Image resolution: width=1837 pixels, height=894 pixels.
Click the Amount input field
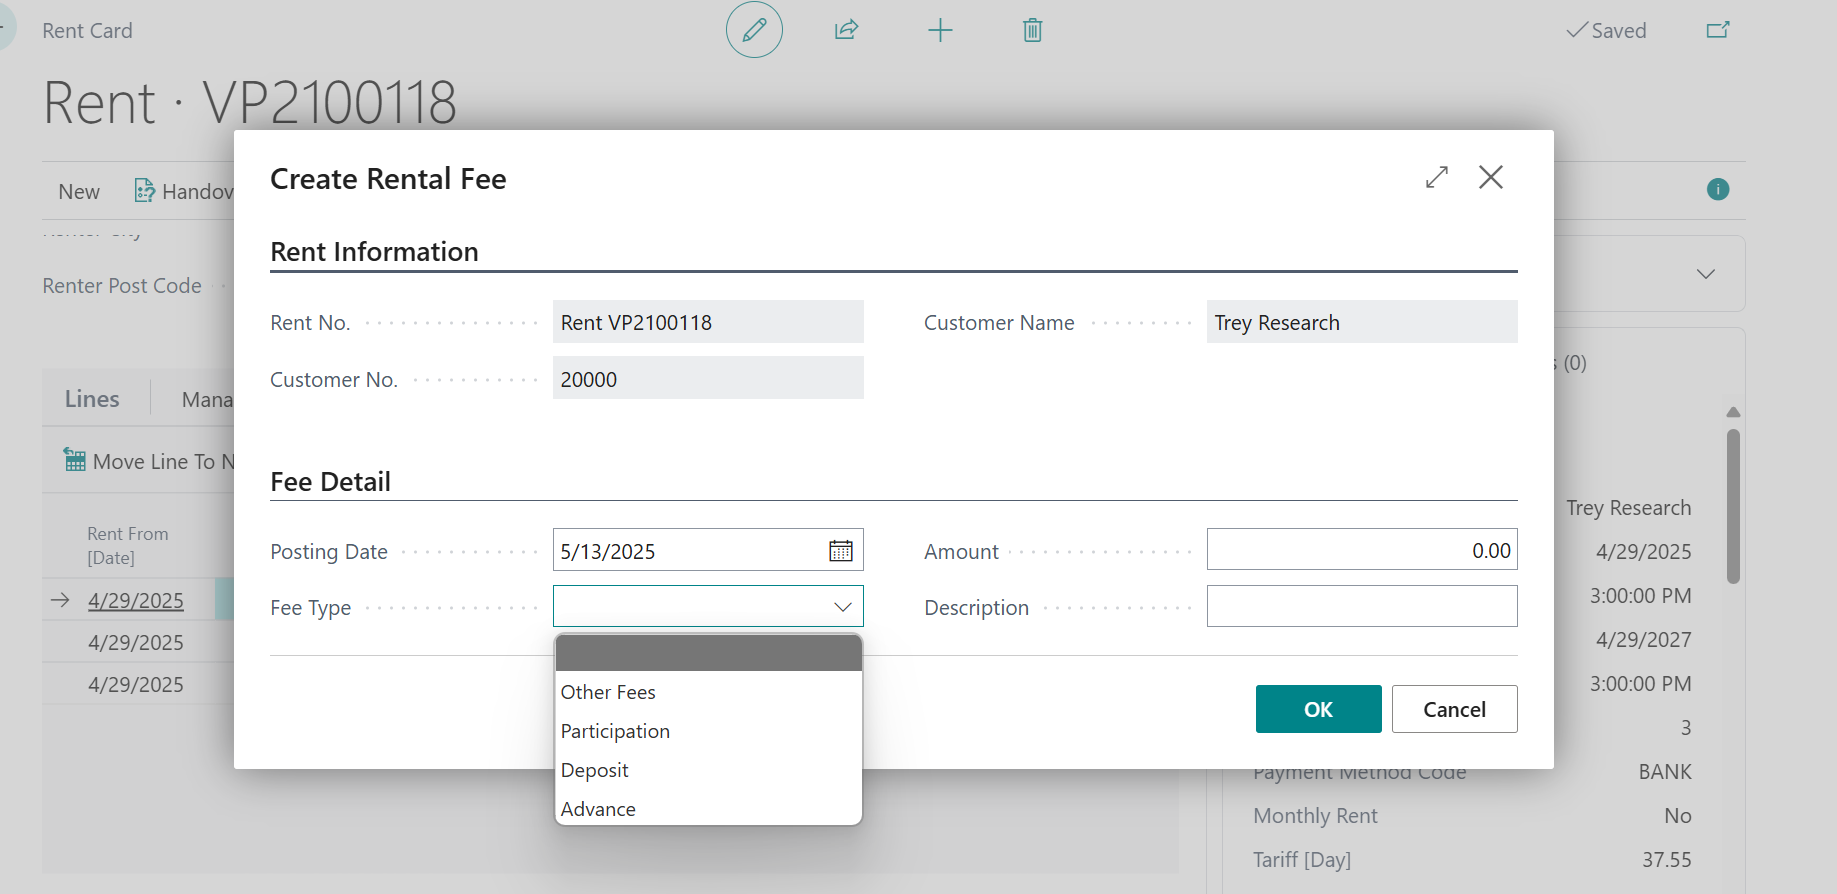click(x=1361, y=550)
